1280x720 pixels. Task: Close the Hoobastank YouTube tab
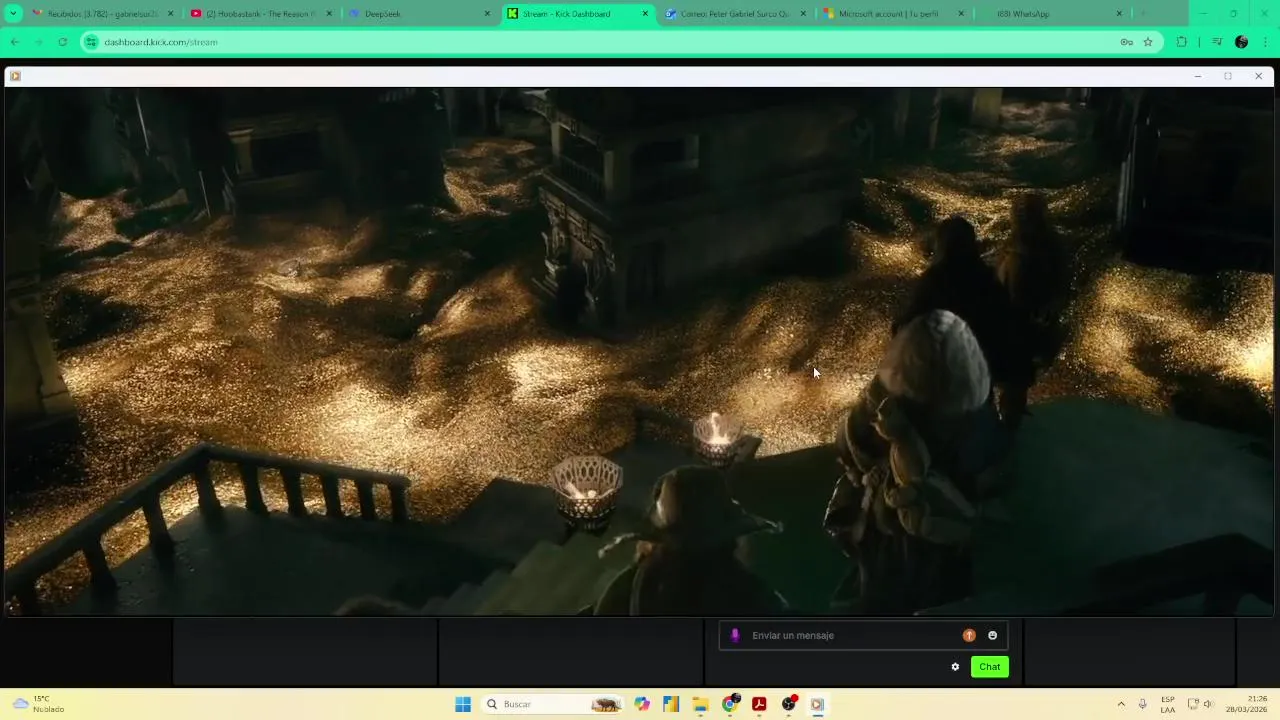click(x=329, y=14)
